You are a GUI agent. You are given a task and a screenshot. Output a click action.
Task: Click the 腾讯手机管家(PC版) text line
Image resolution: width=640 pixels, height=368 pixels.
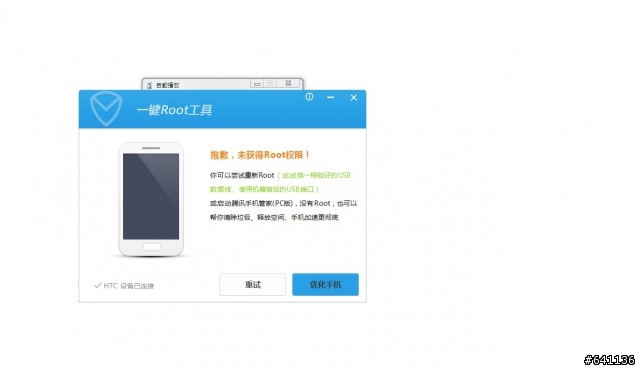click(x=284, y=203)
